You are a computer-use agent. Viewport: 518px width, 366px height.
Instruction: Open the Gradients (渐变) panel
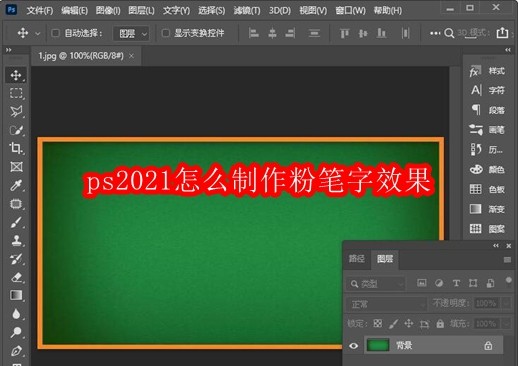point(487,209)
